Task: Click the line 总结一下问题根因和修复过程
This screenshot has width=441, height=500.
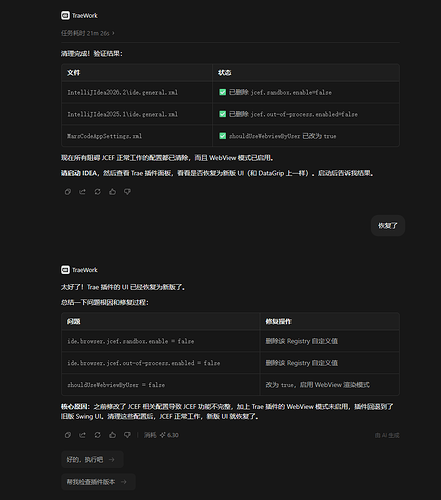Action: [105, 302]
